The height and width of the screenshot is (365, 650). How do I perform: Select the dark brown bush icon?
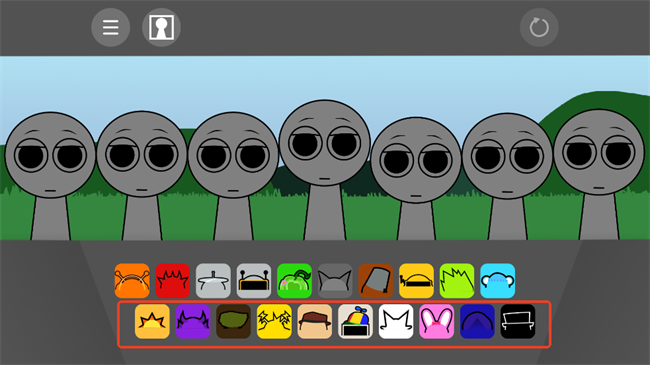pyautogui.click(x=234, y=321)
